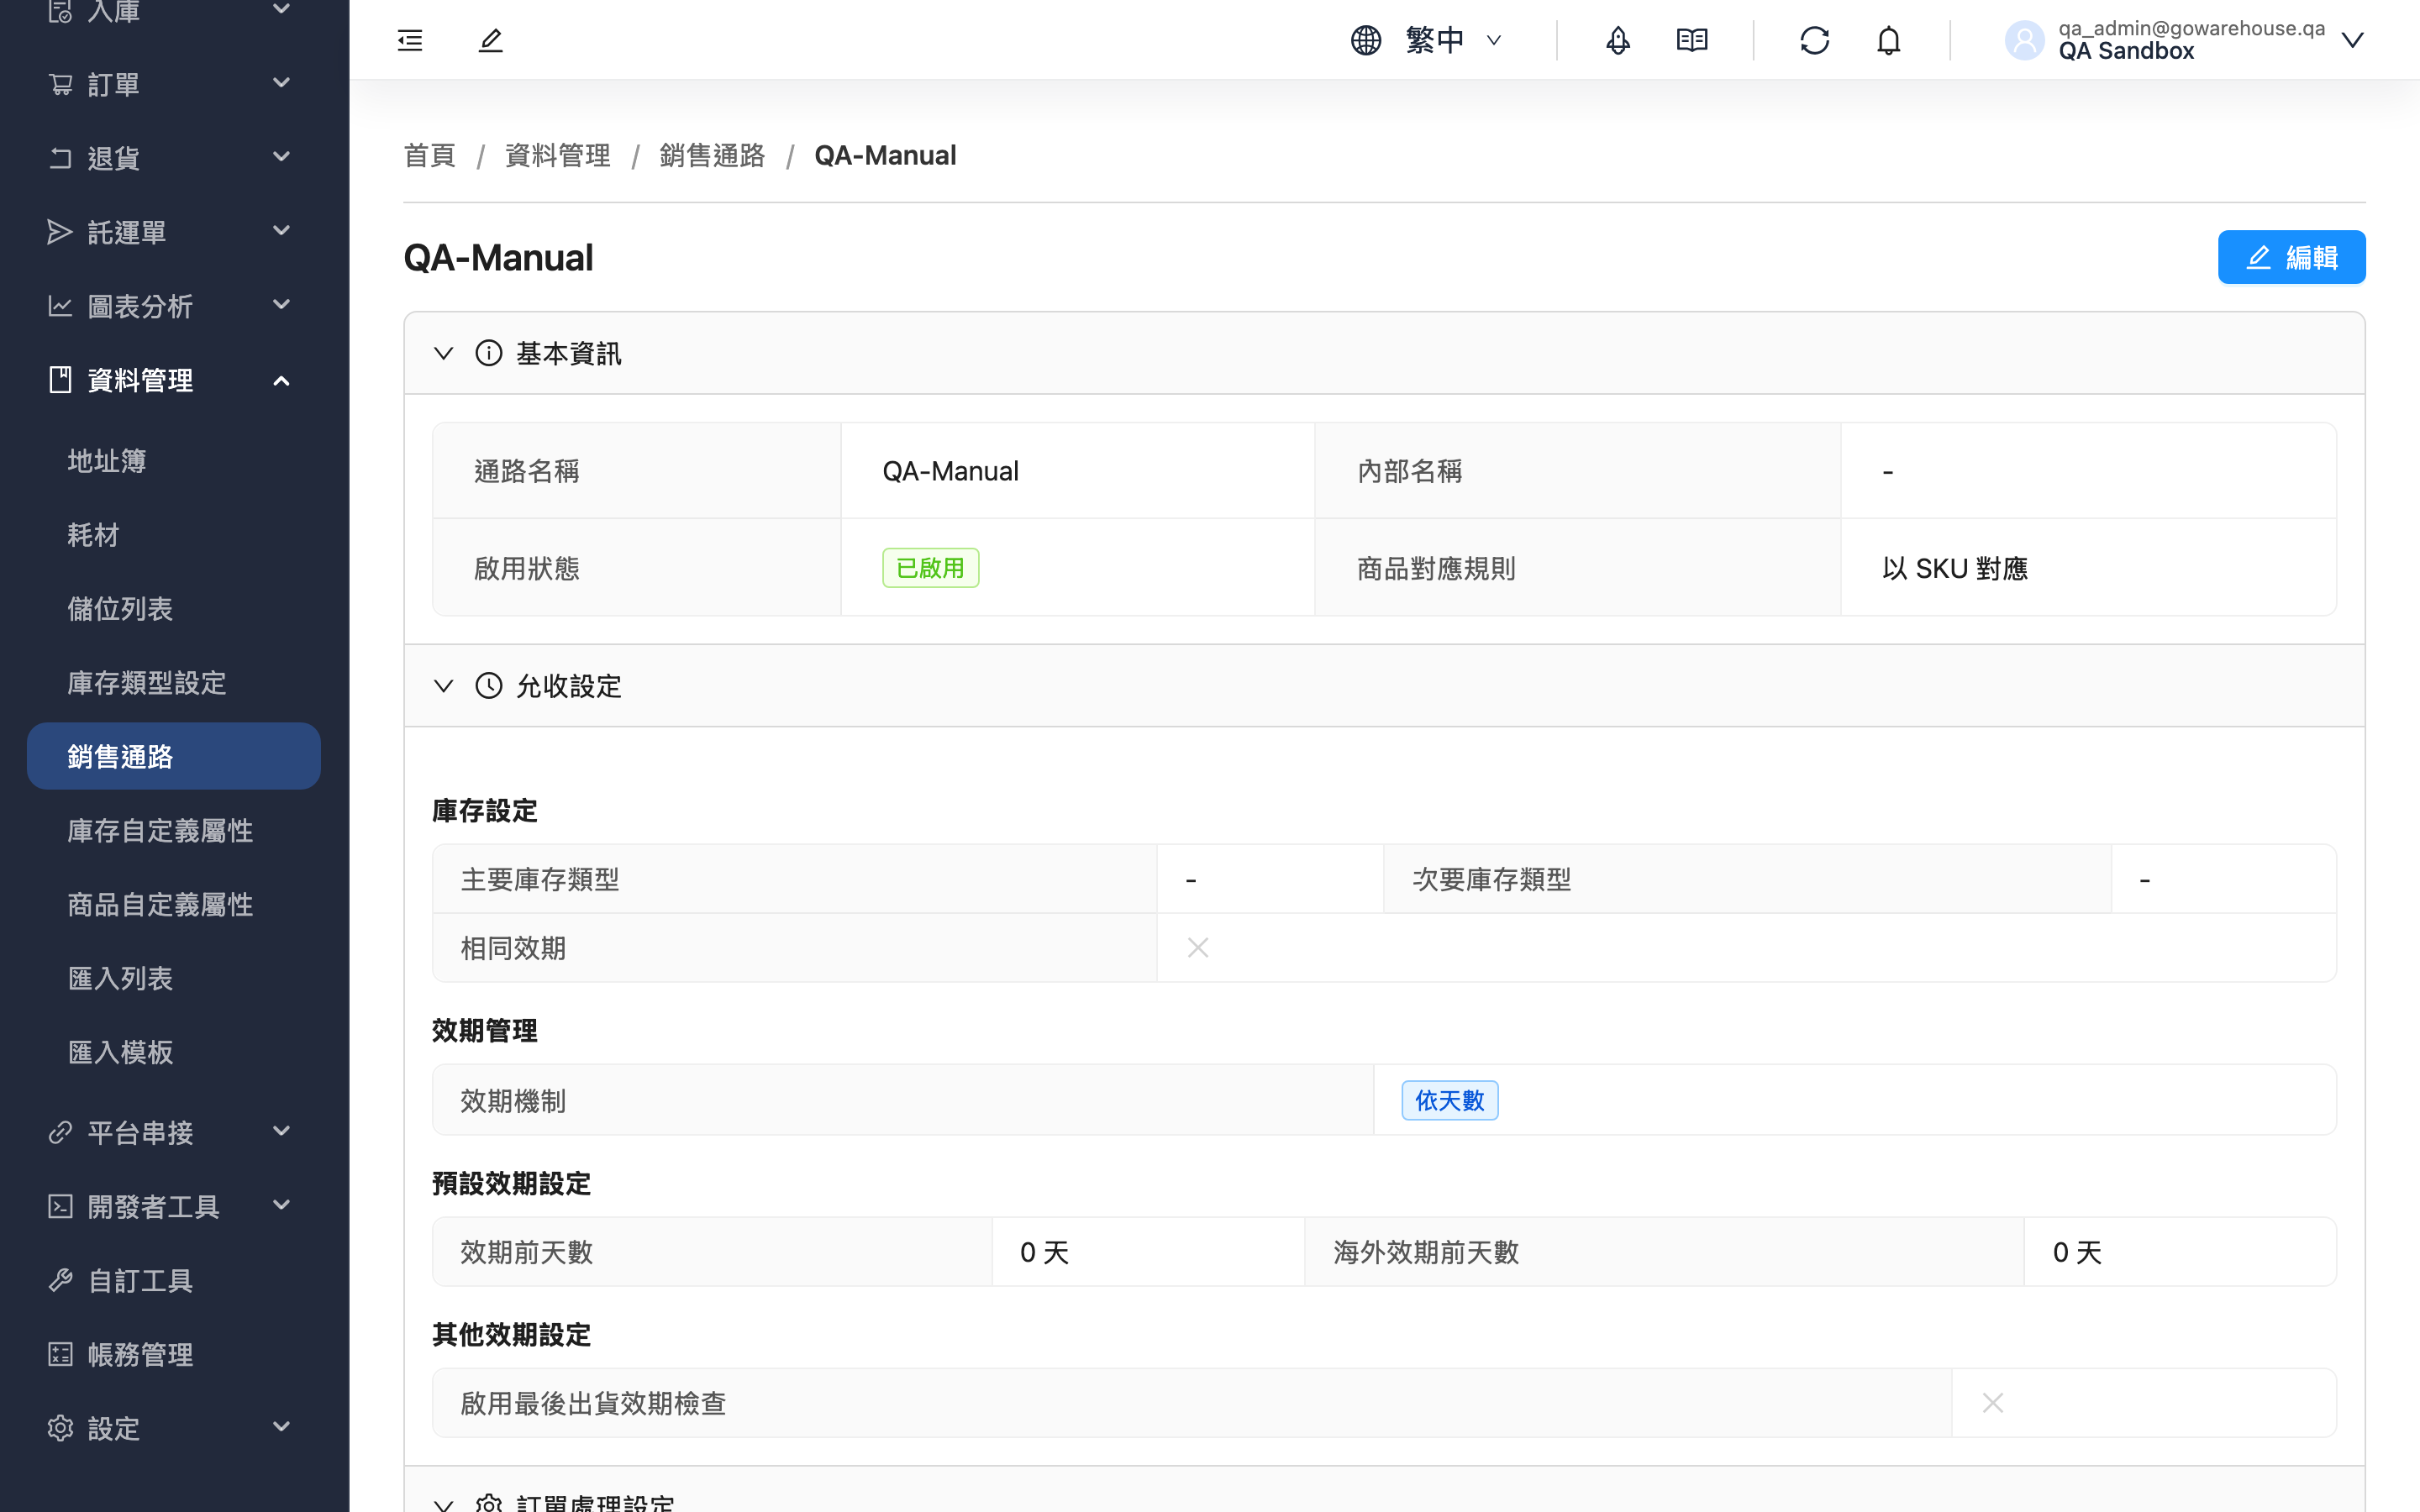Expand the 圖表分析 menu chevron
The image size is (2420, 1512).
(x=282, y=305)
